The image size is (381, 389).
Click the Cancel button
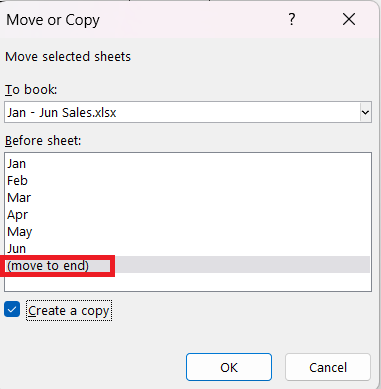pos(328,367)
